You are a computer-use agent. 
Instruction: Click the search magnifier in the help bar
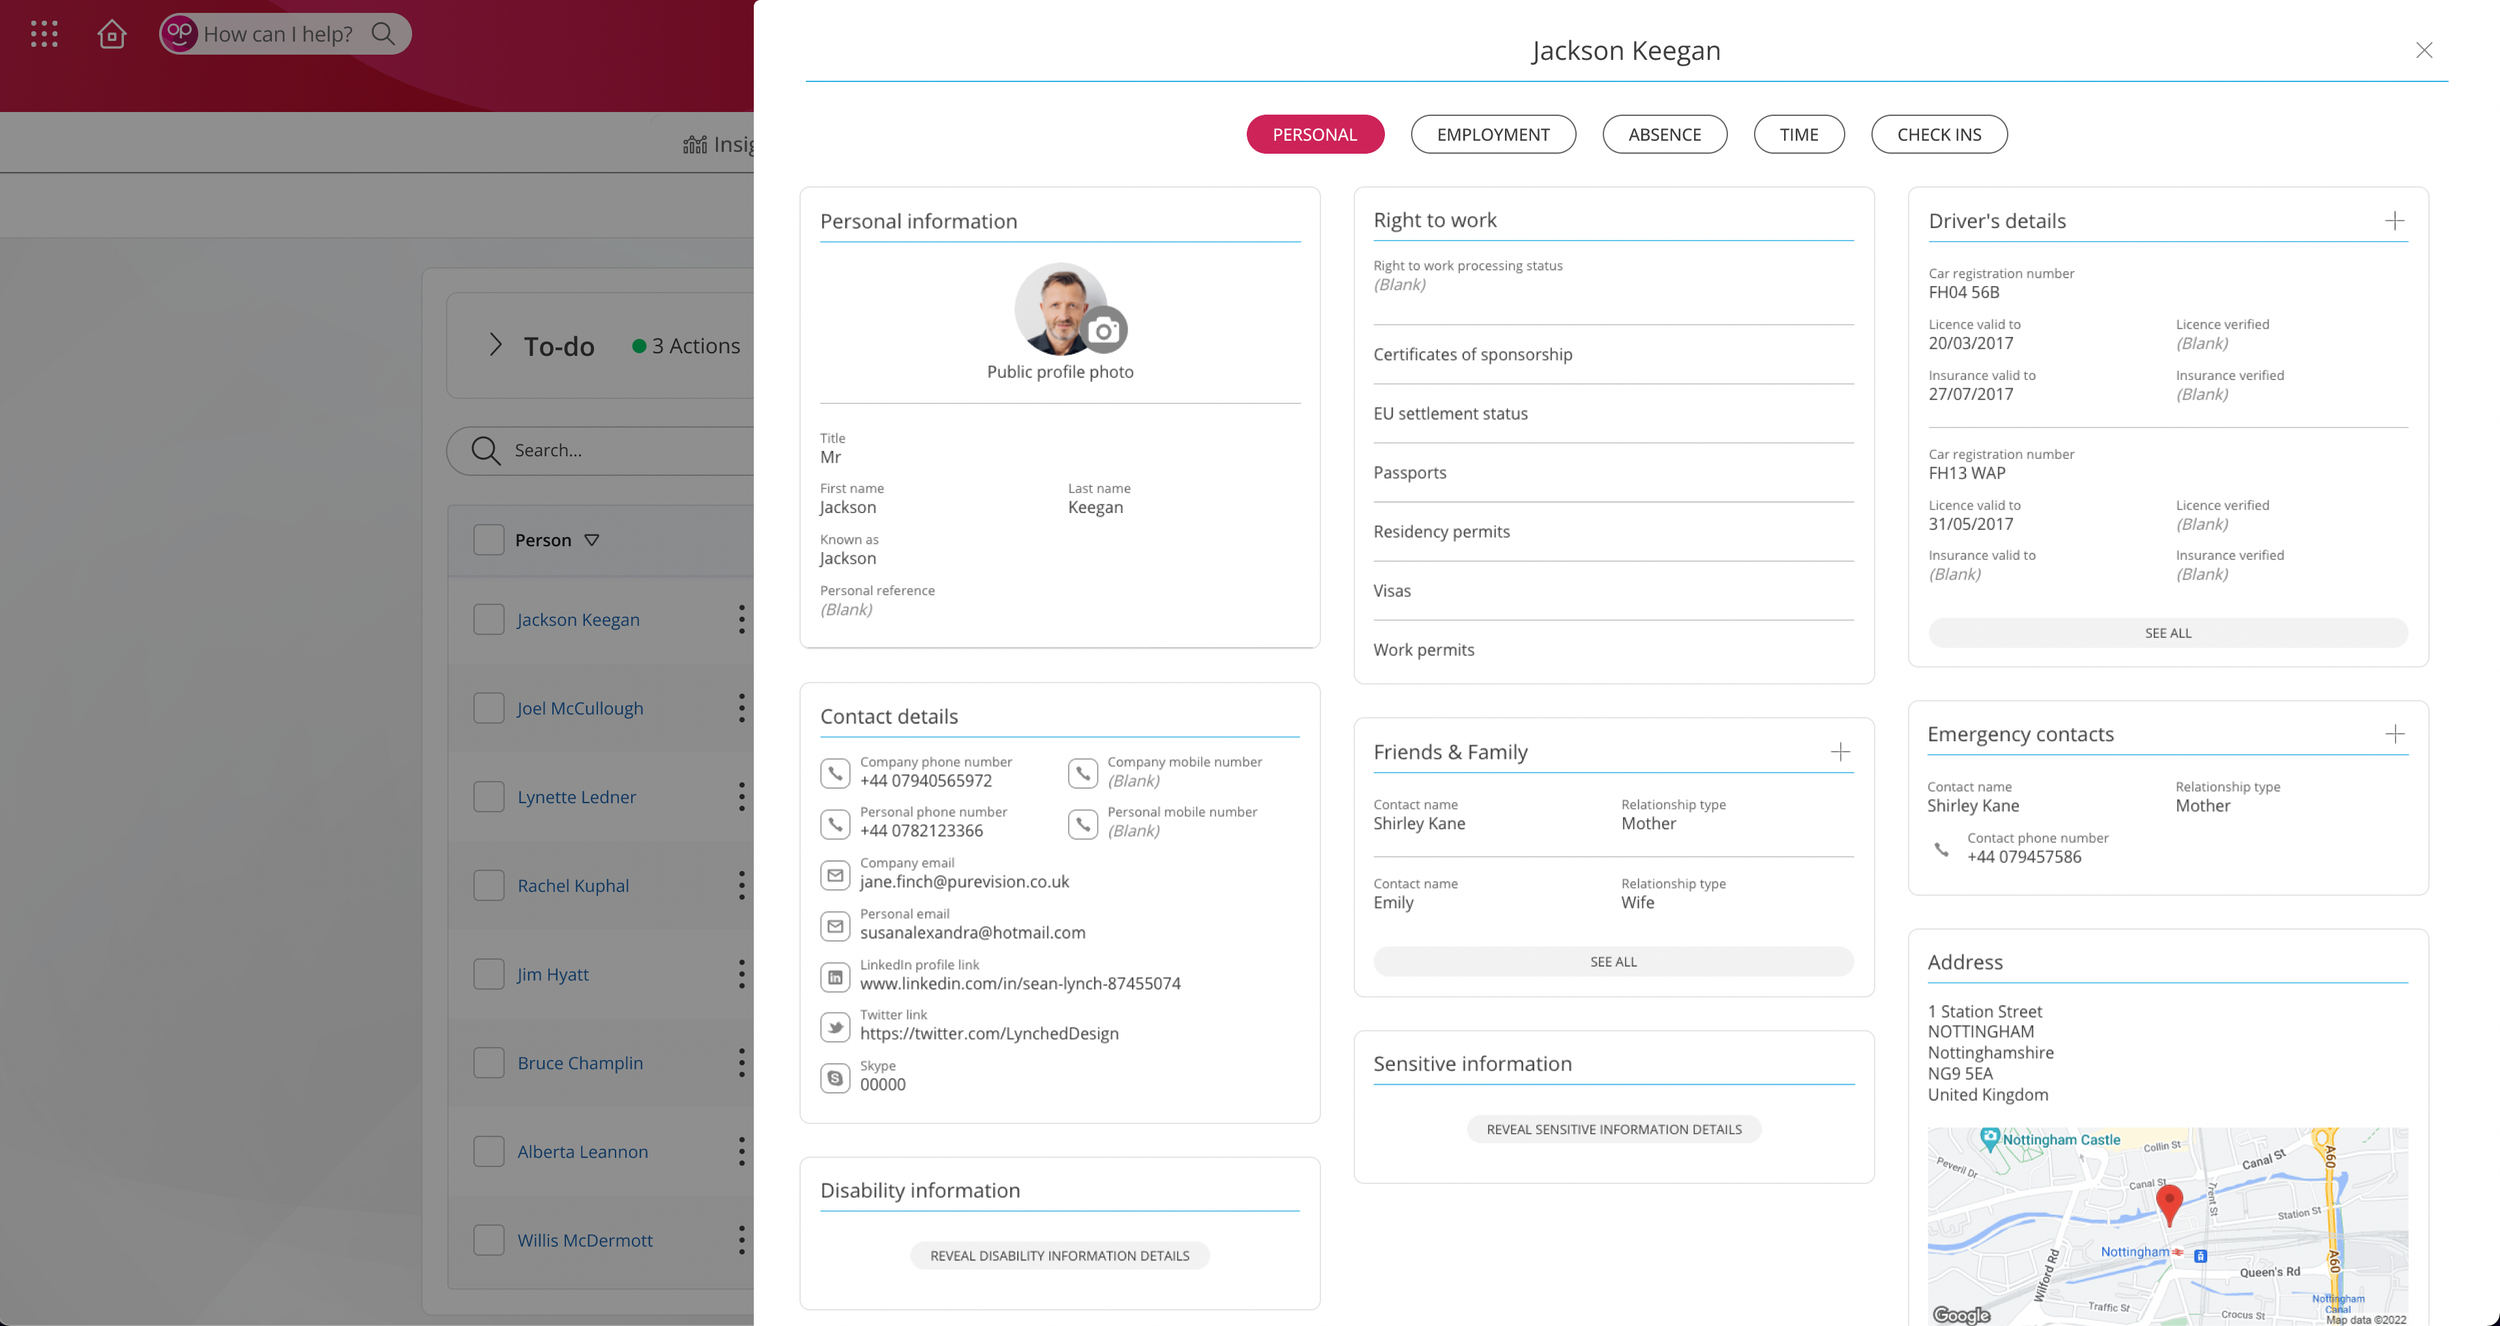pos(383,34)
